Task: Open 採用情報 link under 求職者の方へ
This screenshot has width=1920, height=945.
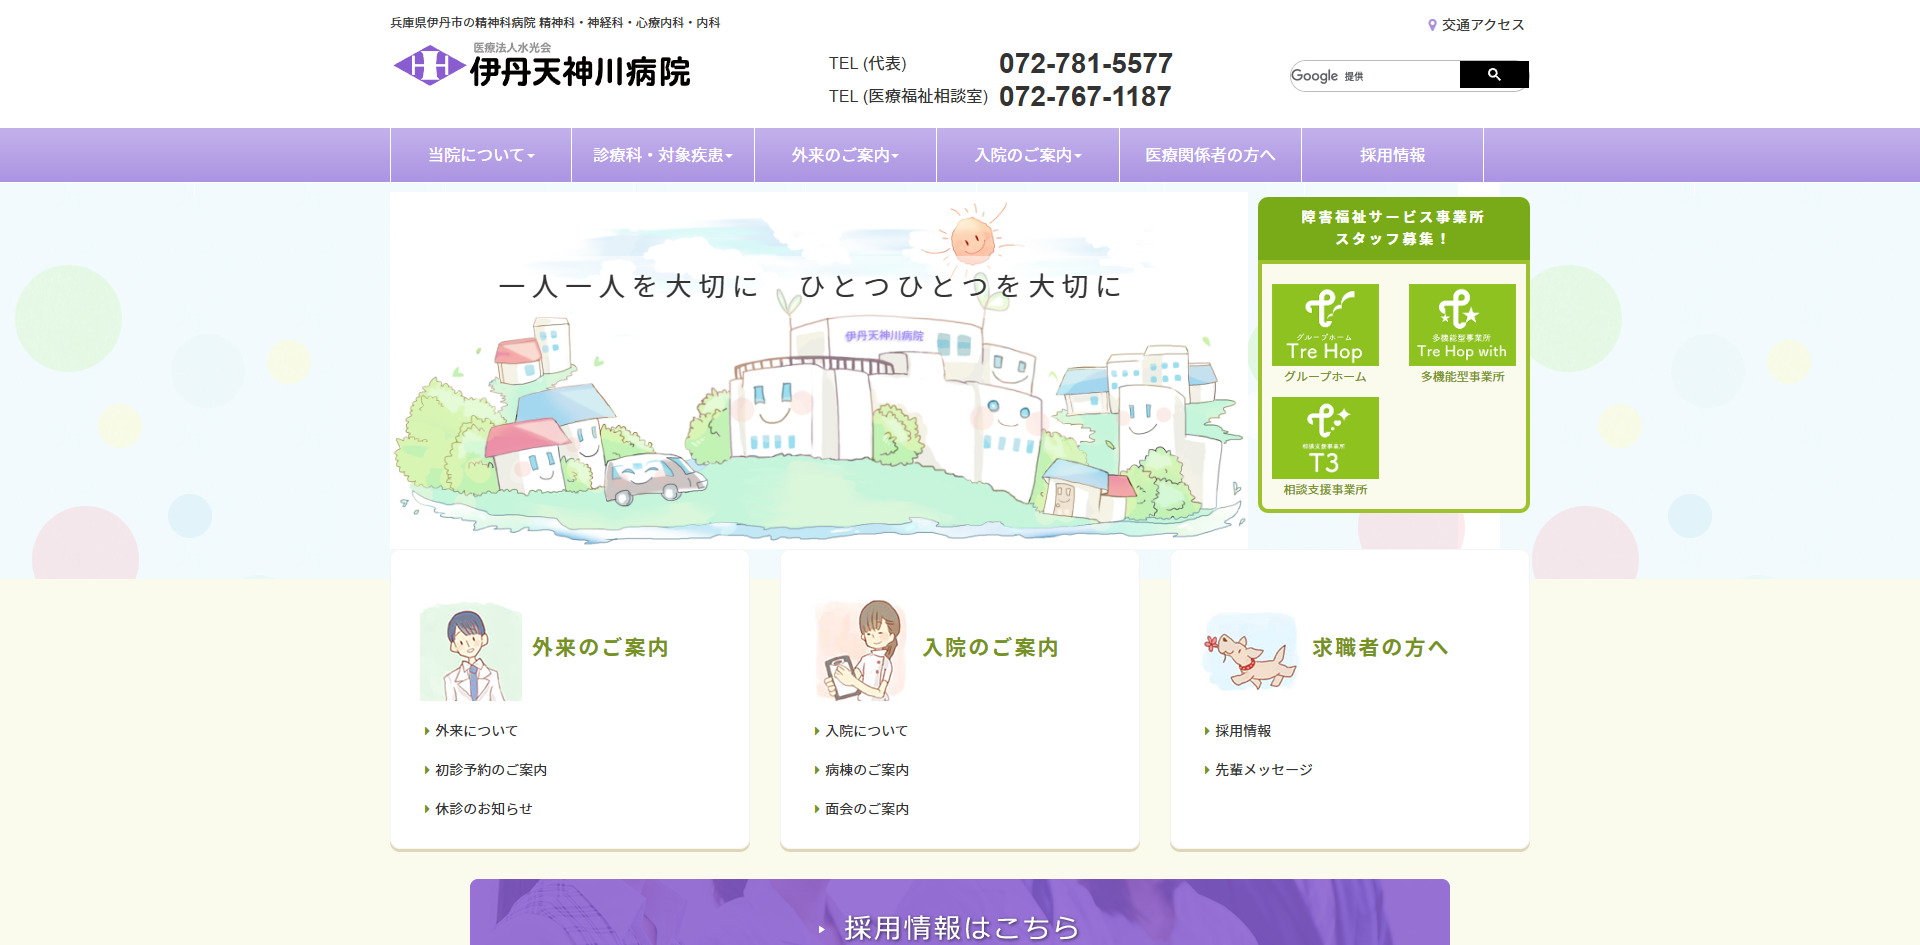Action: tap(1243, 731)
